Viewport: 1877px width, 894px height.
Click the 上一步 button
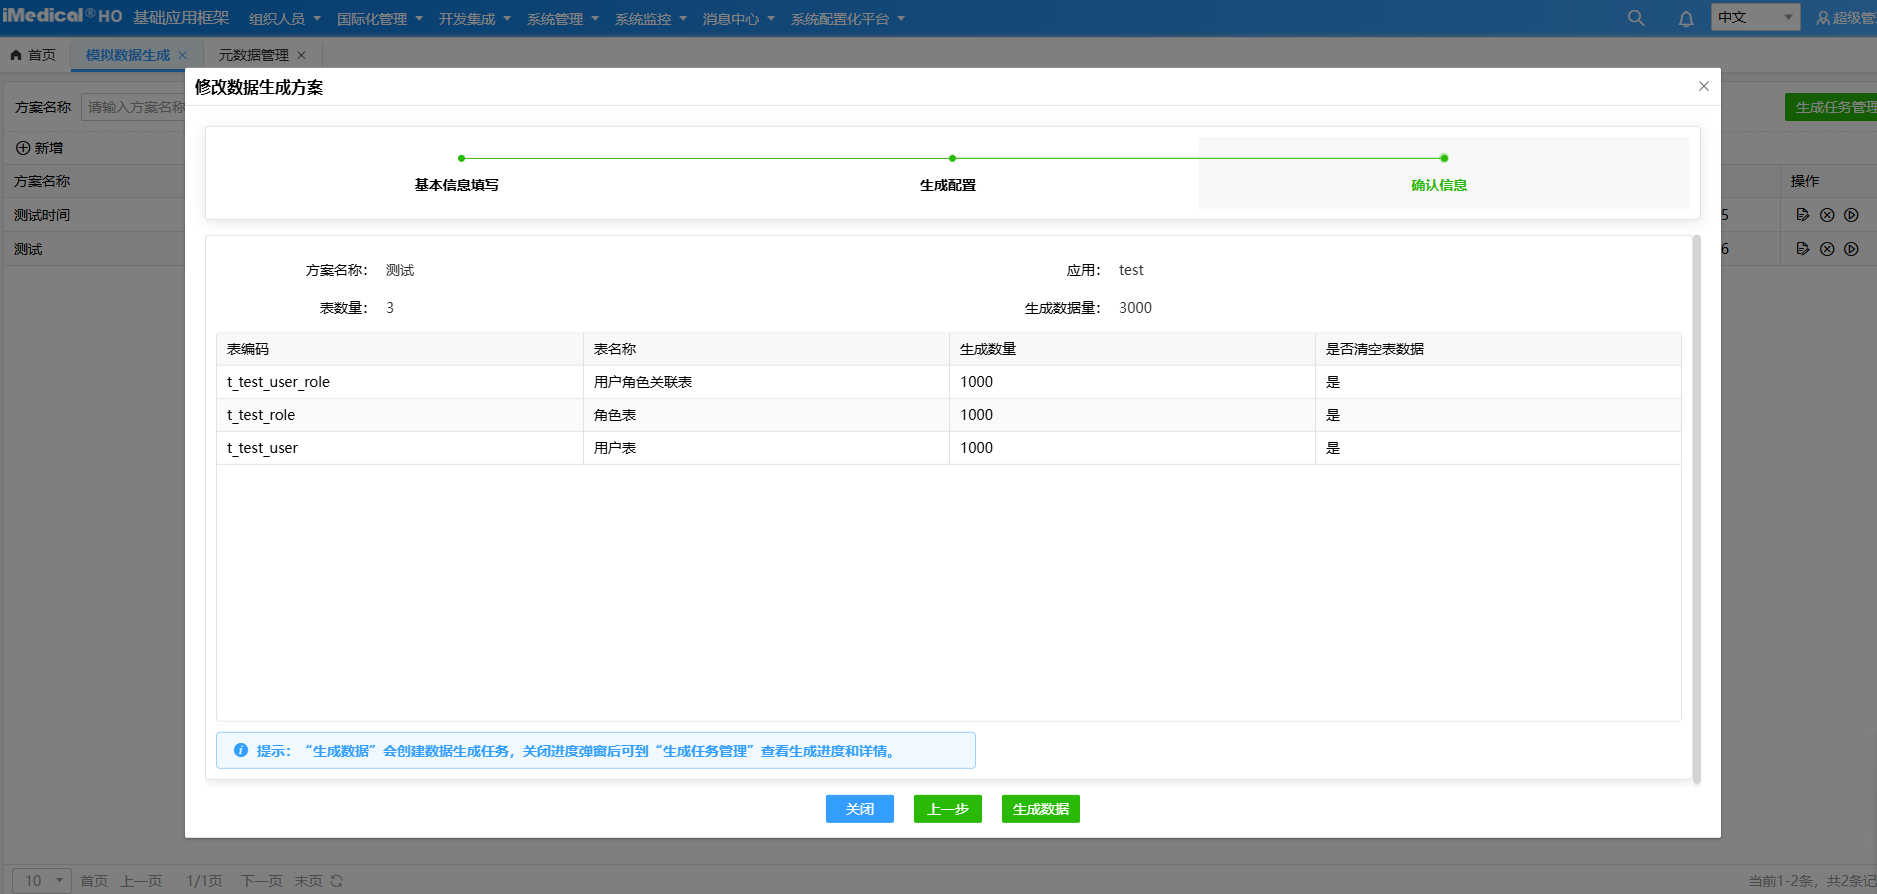pos(947,809)
